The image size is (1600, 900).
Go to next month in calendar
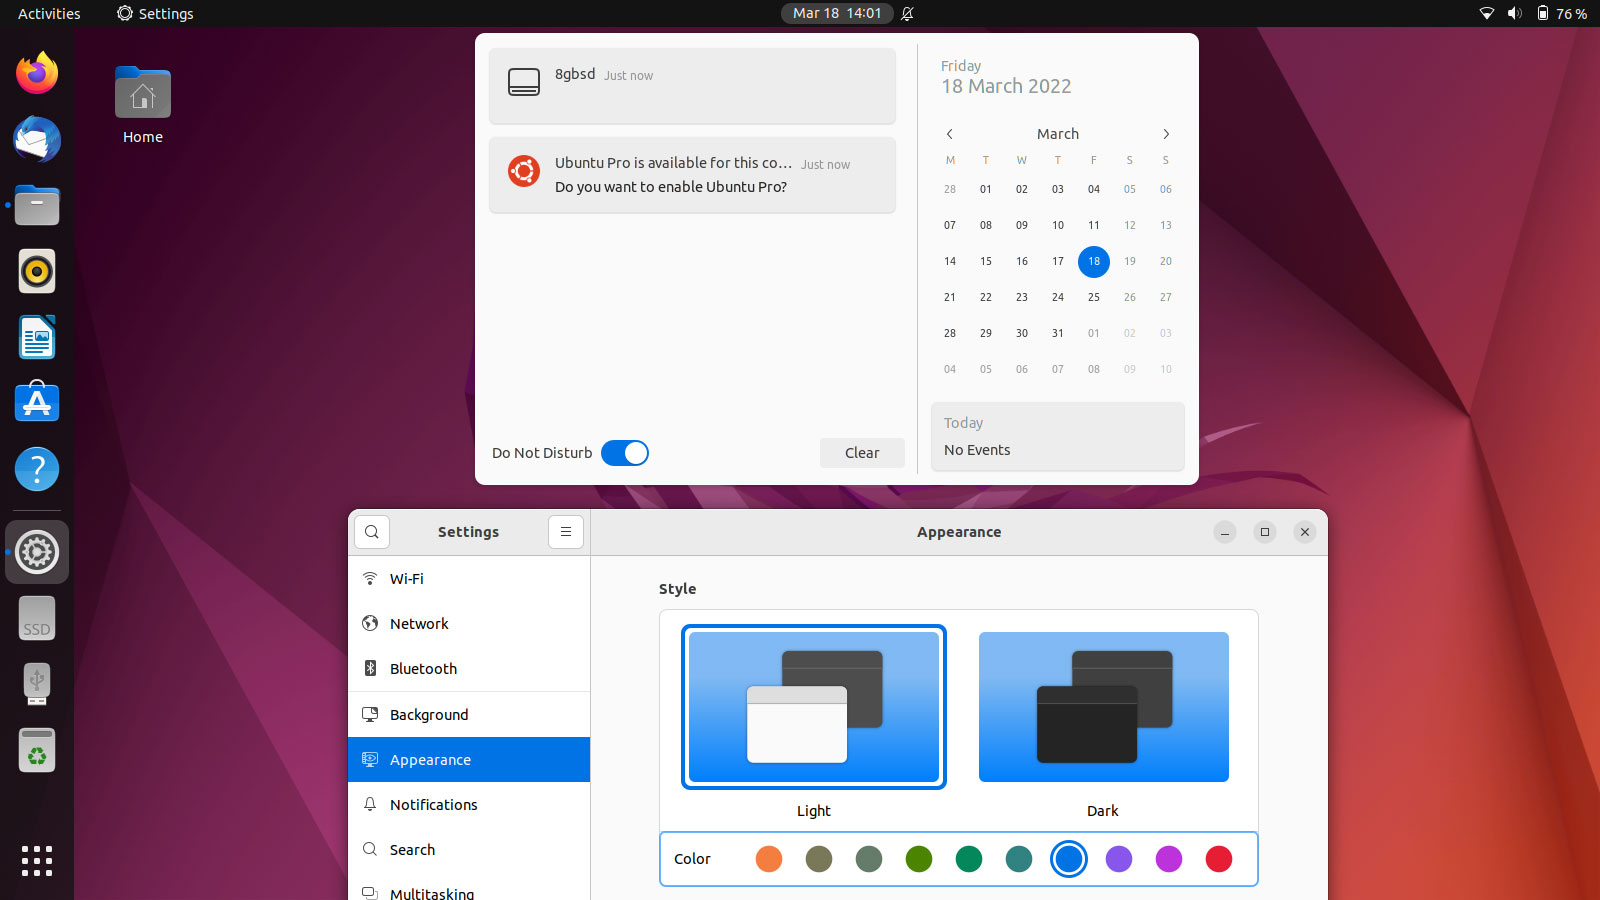tap(1166, 134)
